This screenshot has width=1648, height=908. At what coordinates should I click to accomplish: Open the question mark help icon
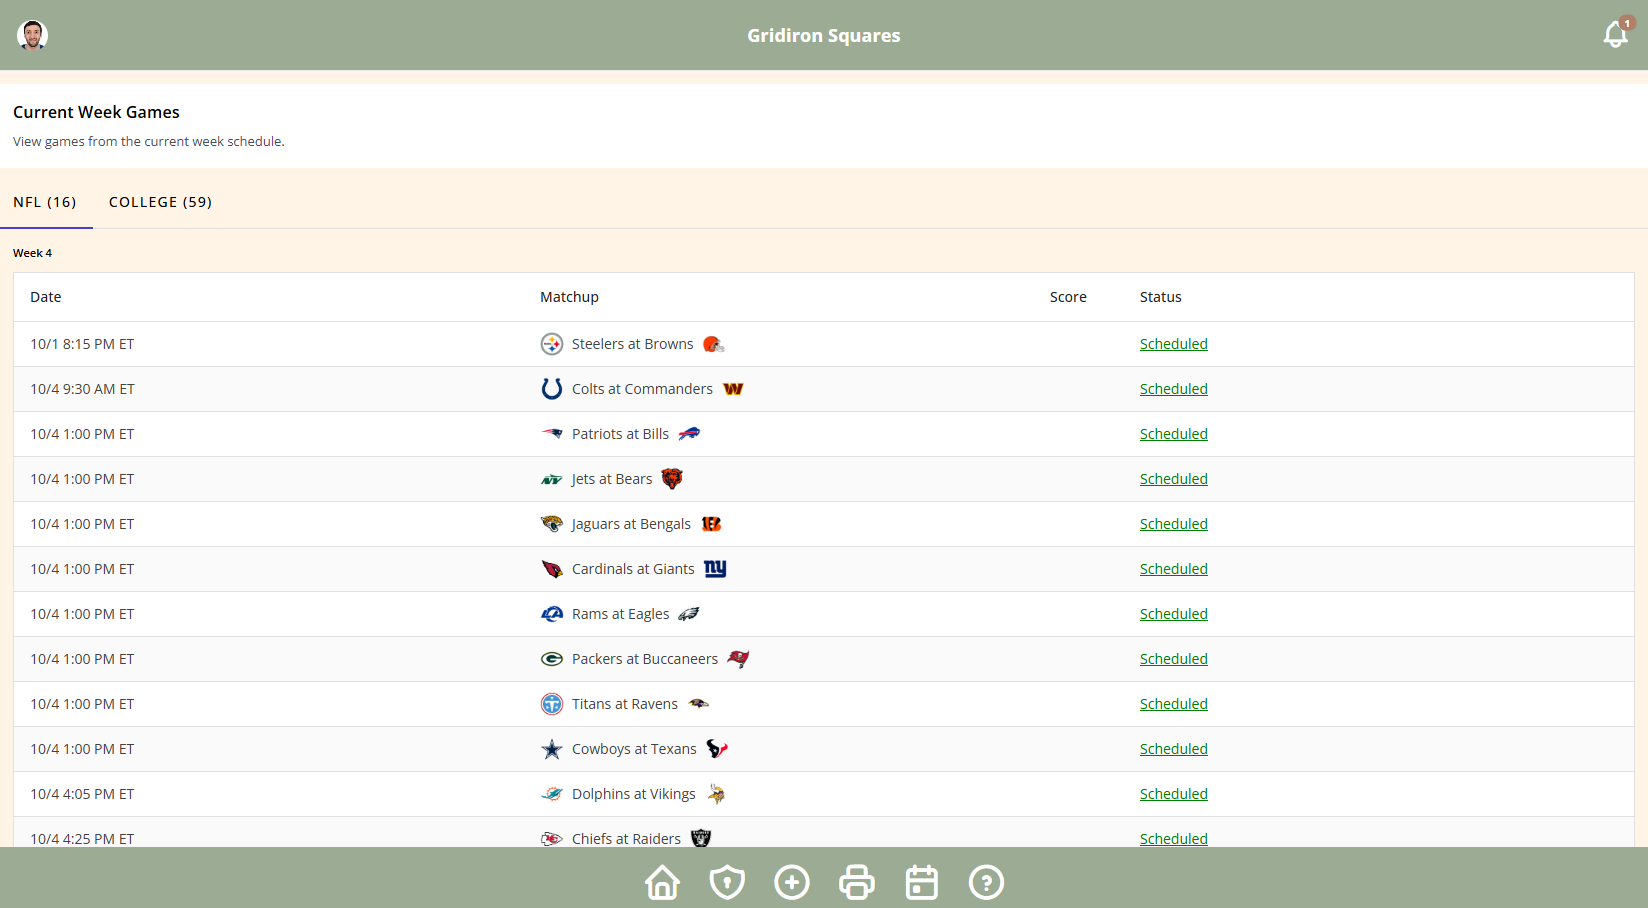click(986, 882)
